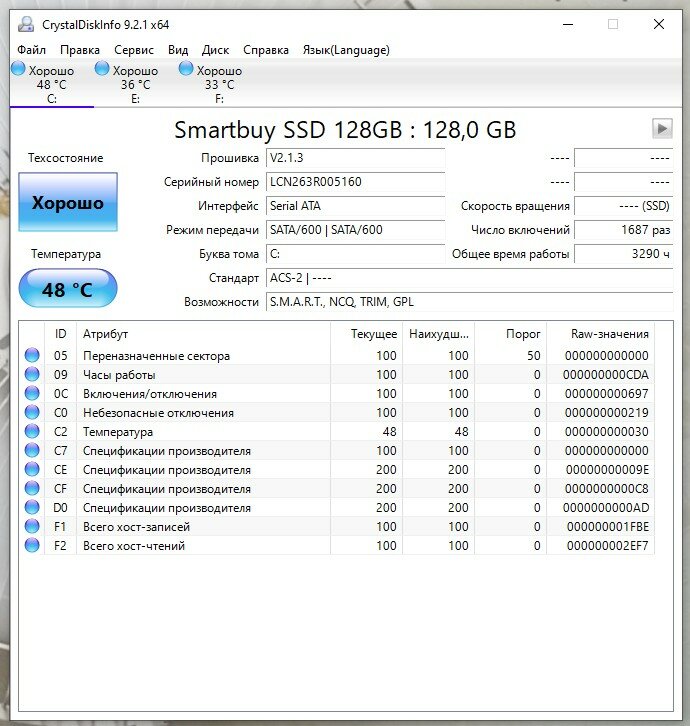Screen dimensions: 690x726
Task: Select the Переназначенные сектора attribute
Action: (x=157, y=356)
